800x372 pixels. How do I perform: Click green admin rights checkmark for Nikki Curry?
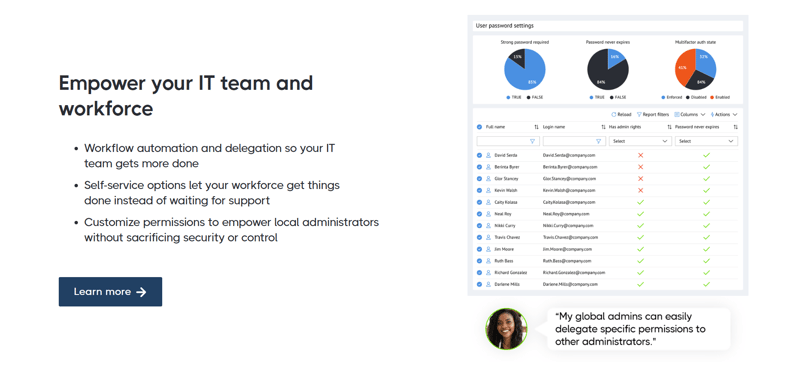click(641, 226)
